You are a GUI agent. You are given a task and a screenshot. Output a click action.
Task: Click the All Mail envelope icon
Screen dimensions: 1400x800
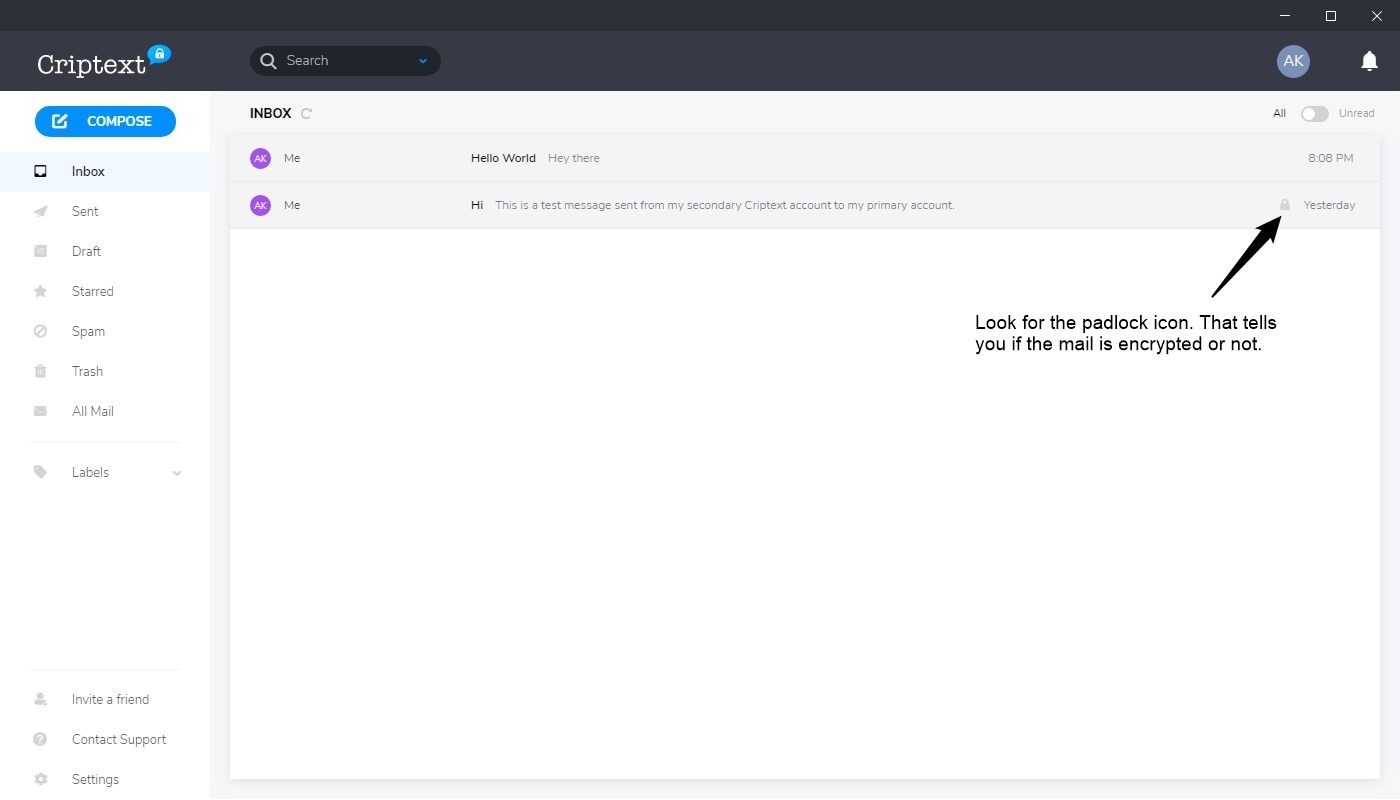[x=40, y=411]
